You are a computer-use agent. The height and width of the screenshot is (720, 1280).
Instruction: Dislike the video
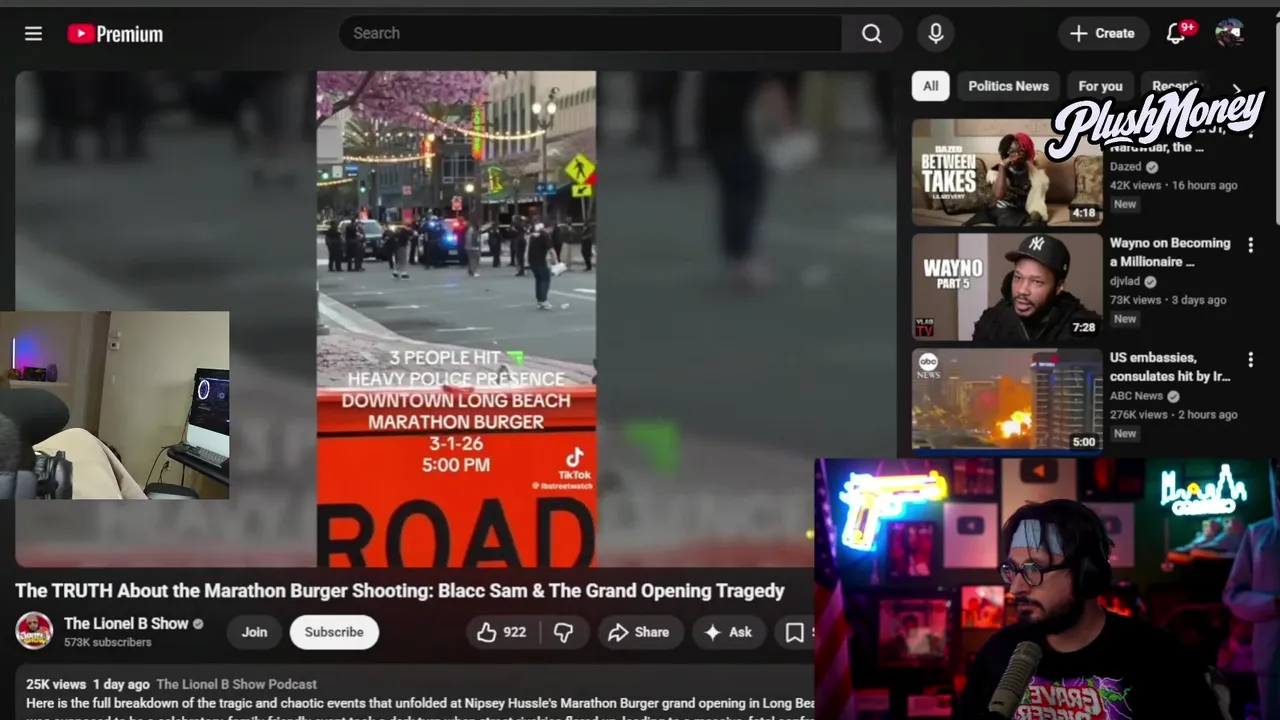(x=563, y=632)
